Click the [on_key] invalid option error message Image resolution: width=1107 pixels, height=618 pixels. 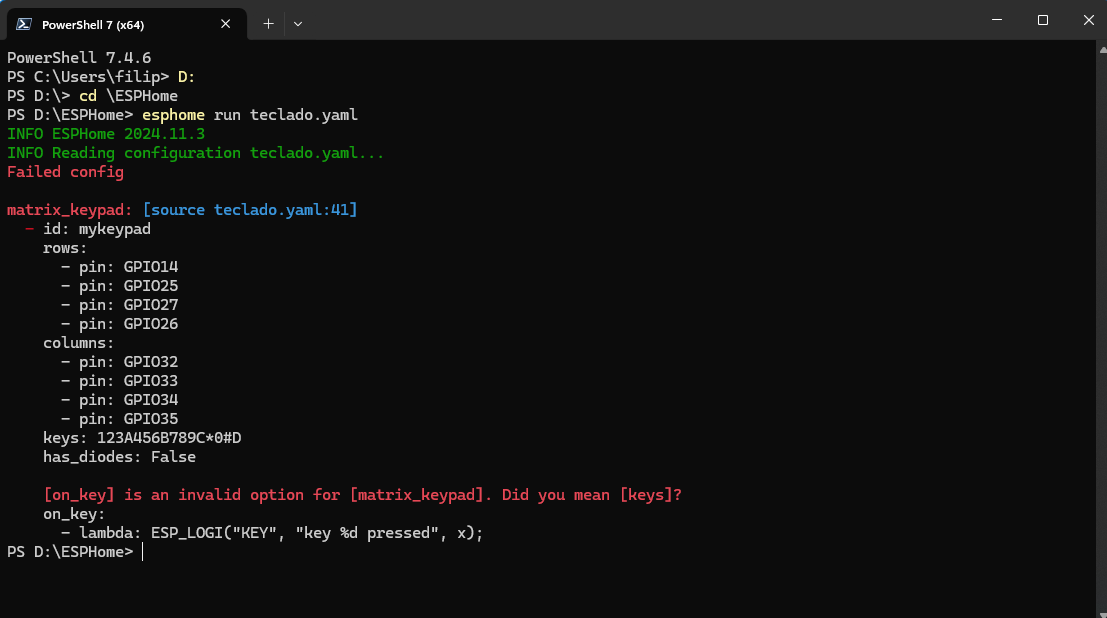pyautogui.click(x=363, y=495)
